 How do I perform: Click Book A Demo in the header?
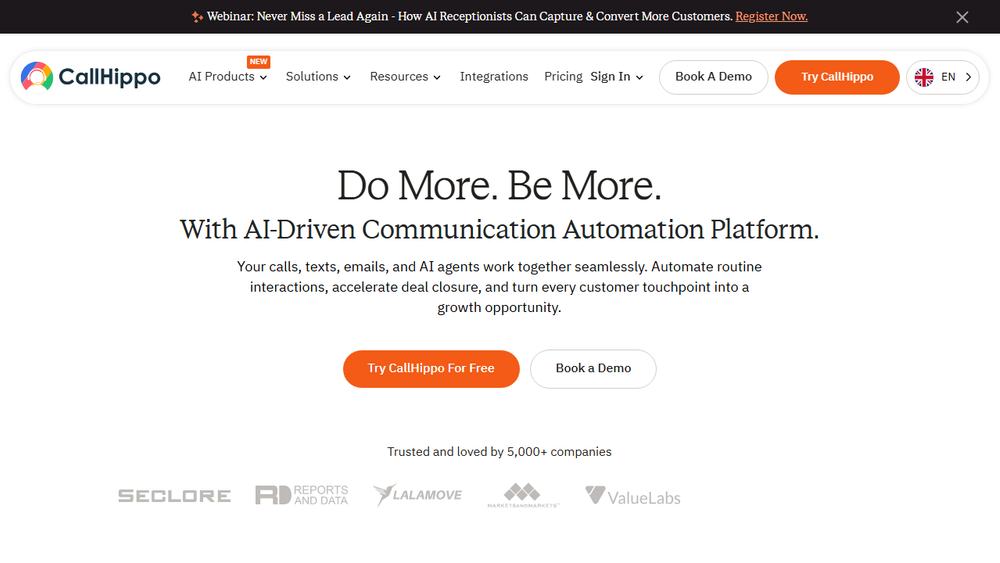coord(713,77)
